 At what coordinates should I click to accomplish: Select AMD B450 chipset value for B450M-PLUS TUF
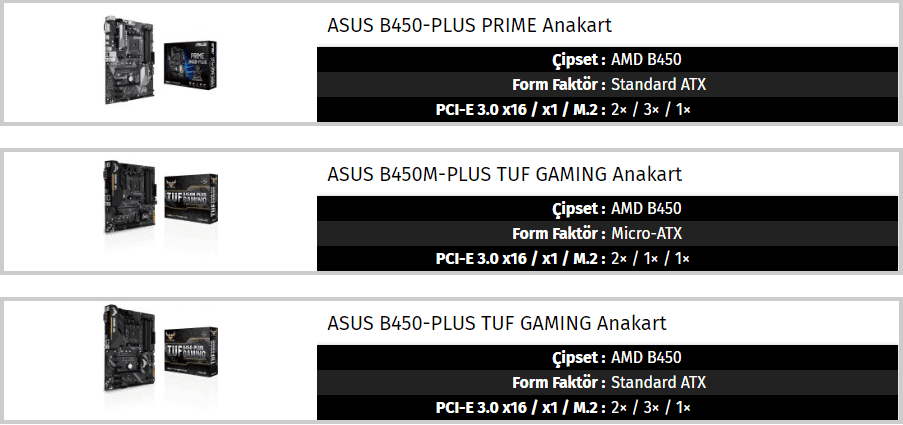click(x=646, y=209)
